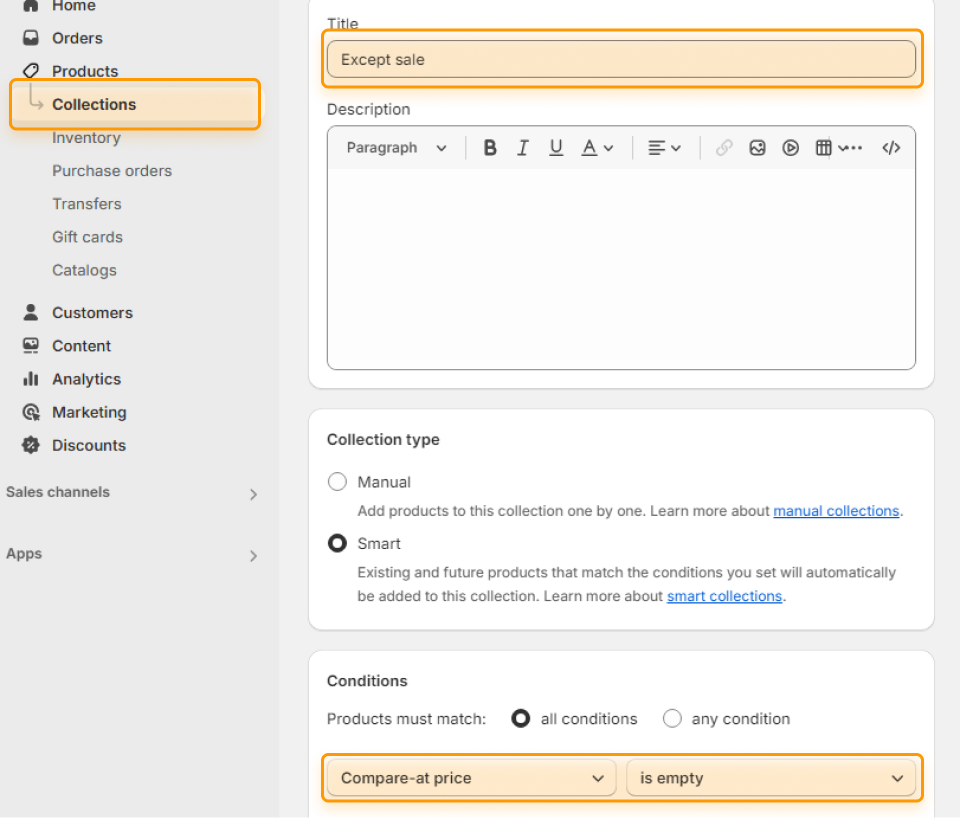Toggle italic formatting in description editor
Viewport: 960px width, 818px height.
(523, 148)
